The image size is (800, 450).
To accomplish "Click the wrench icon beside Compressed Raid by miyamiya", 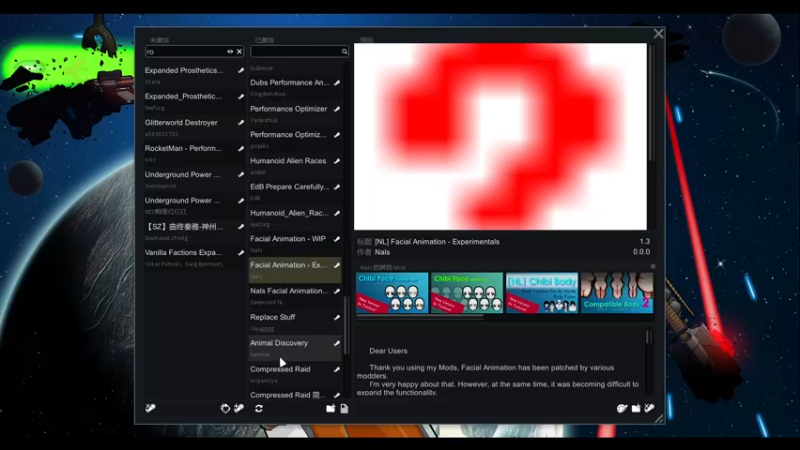I will pos(337,369).
